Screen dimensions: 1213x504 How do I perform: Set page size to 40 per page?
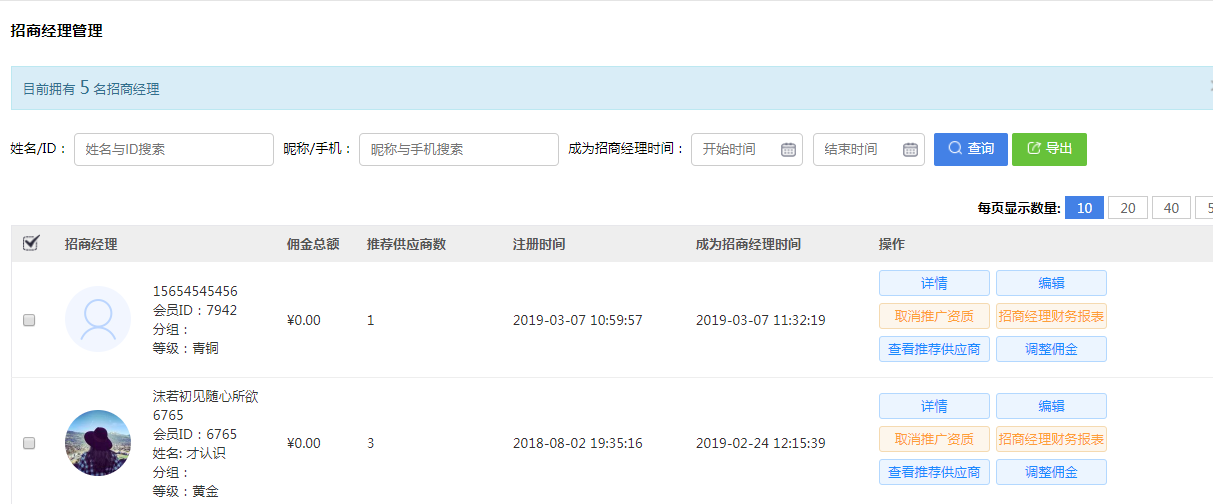tap(1171, 208)
